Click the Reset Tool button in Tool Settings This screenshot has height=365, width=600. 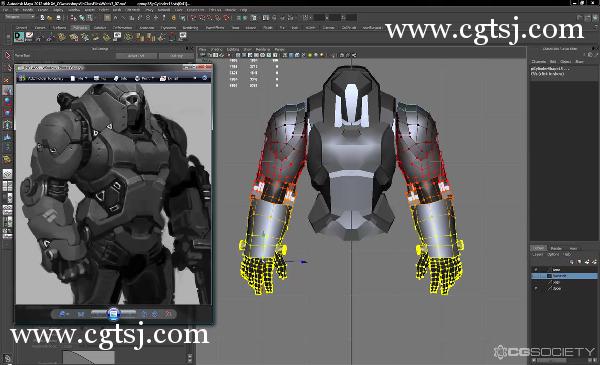[x=136, y=56]
